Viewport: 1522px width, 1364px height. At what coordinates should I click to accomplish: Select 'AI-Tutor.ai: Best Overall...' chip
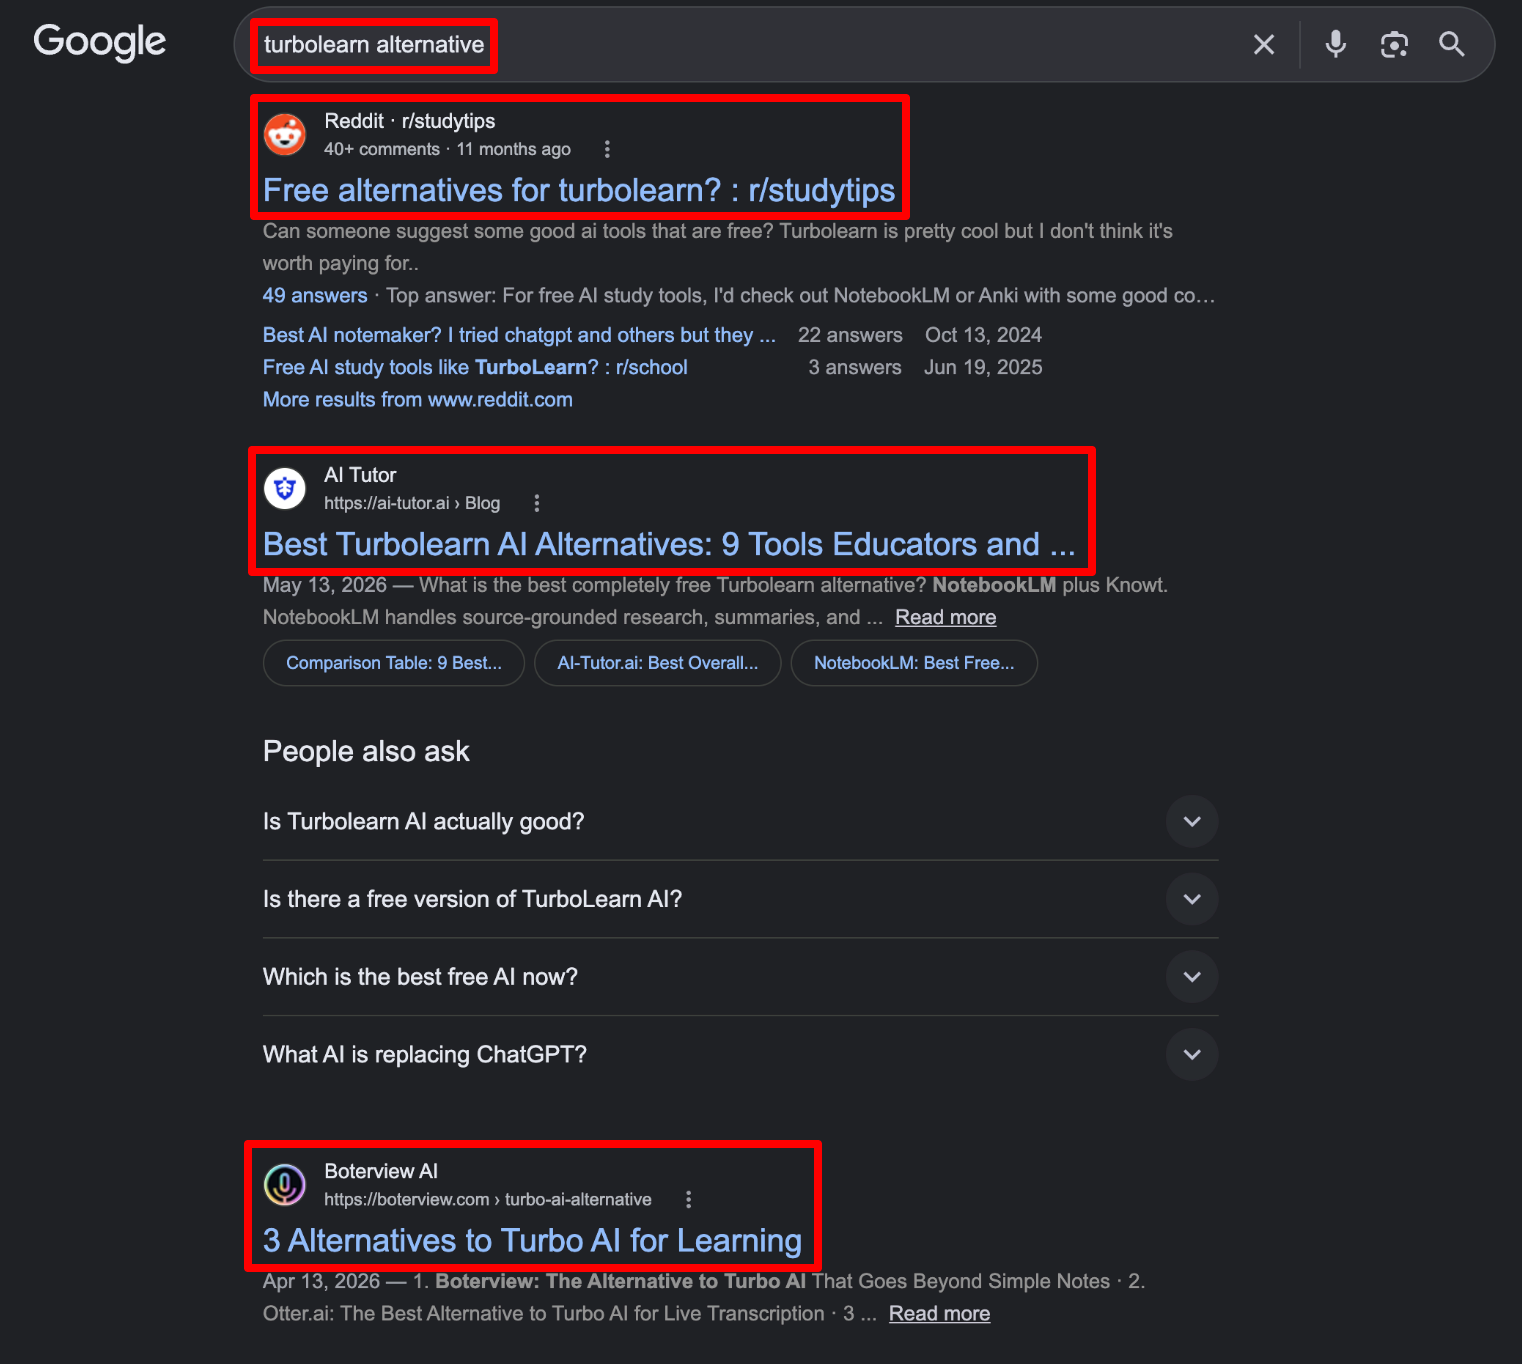(658, 663)
